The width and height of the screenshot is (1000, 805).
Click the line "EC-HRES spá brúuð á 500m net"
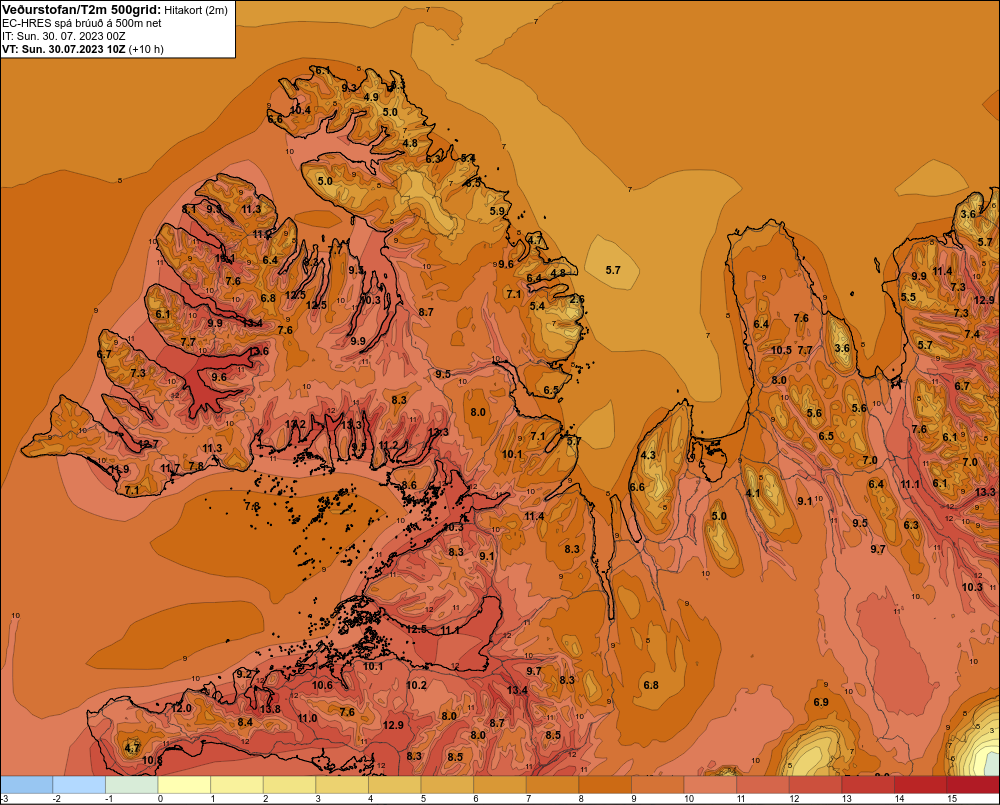[x=82, y=23]
